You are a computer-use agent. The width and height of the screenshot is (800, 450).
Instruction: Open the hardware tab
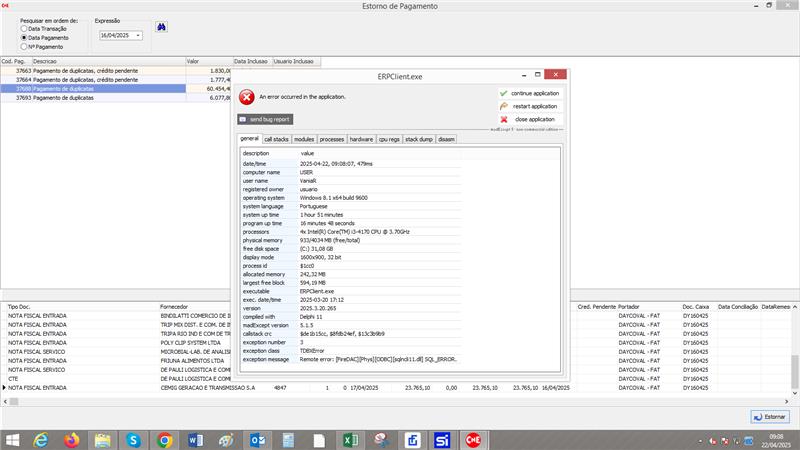click(361, 139)
